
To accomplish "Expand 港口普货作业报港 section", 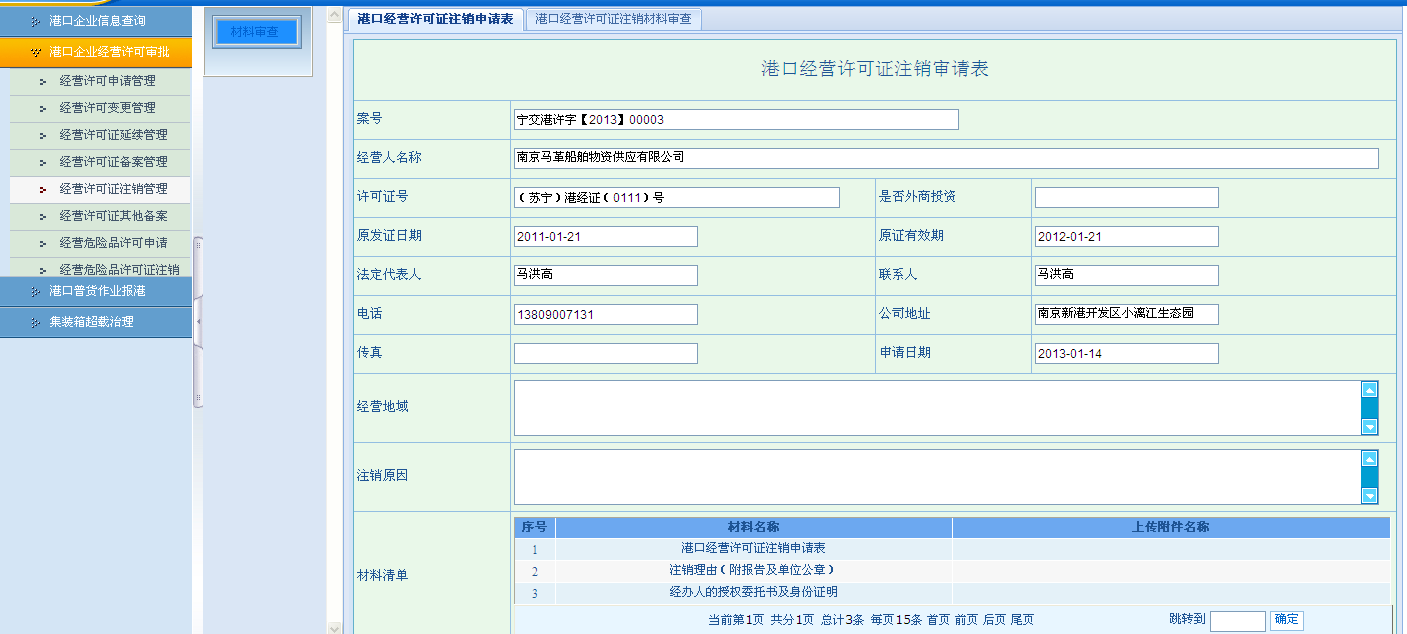I will [x=96, y=291].
